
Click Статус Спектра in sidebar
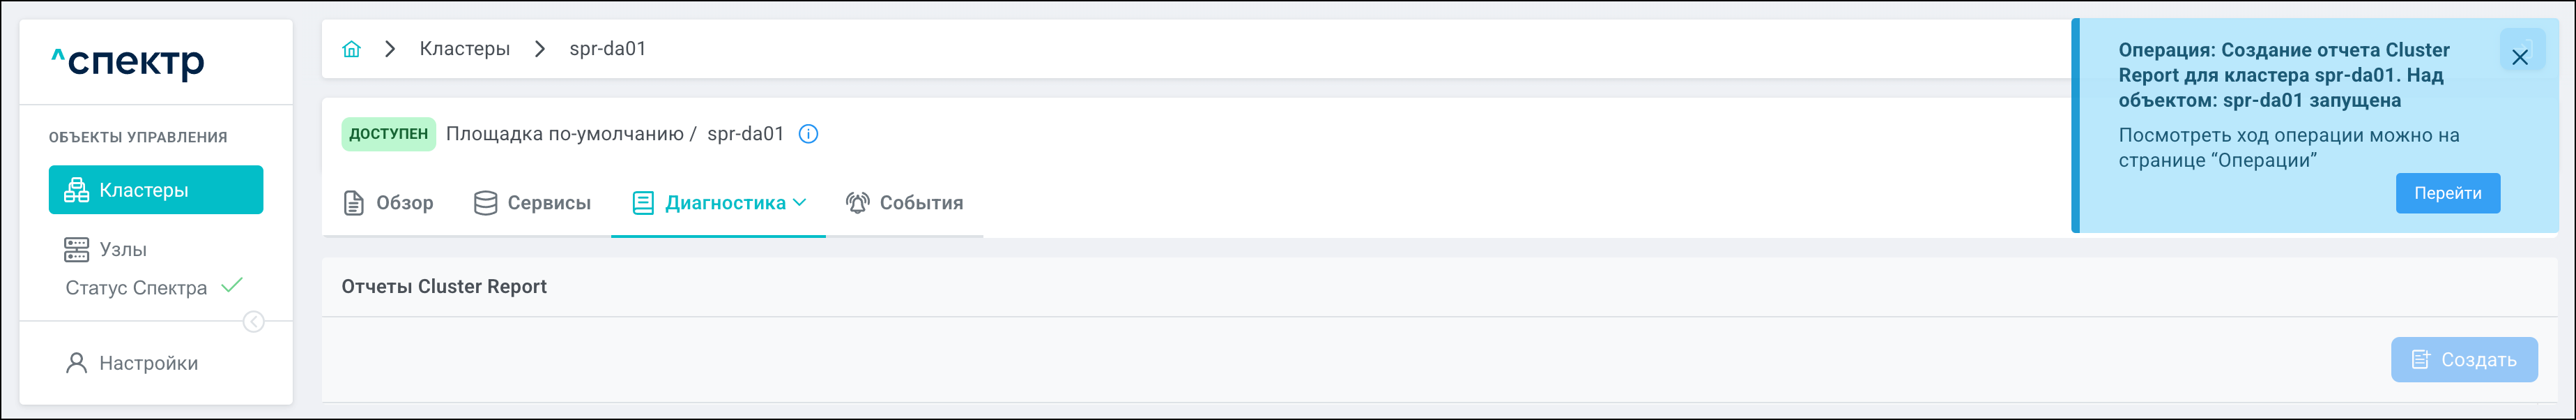click(137, 288)
